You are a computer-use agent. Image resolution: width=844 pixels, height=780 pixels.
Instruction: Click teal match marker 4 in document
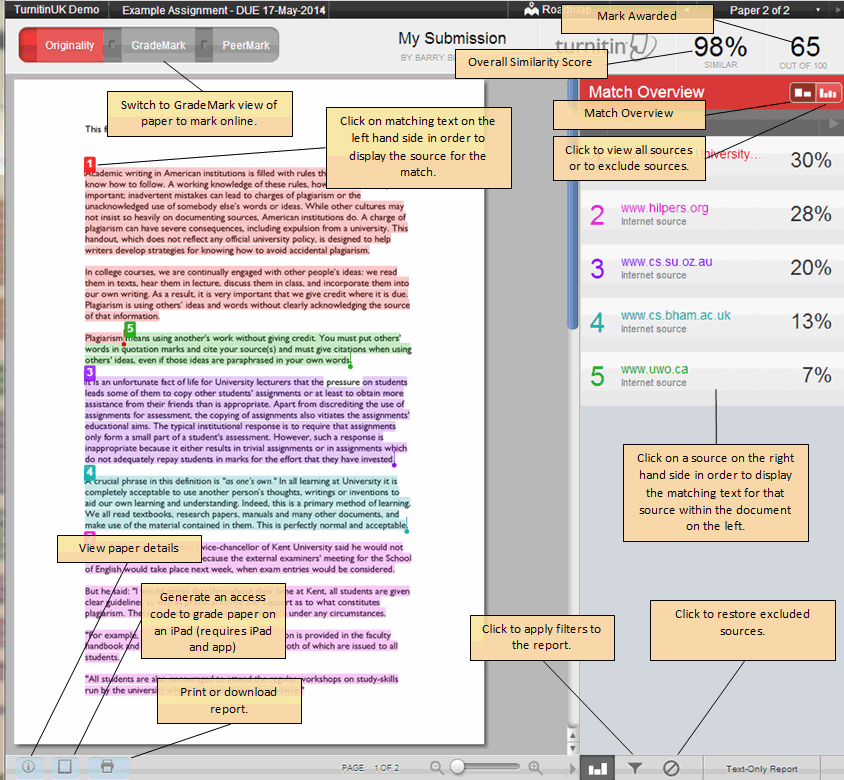[x=89, y=472]
